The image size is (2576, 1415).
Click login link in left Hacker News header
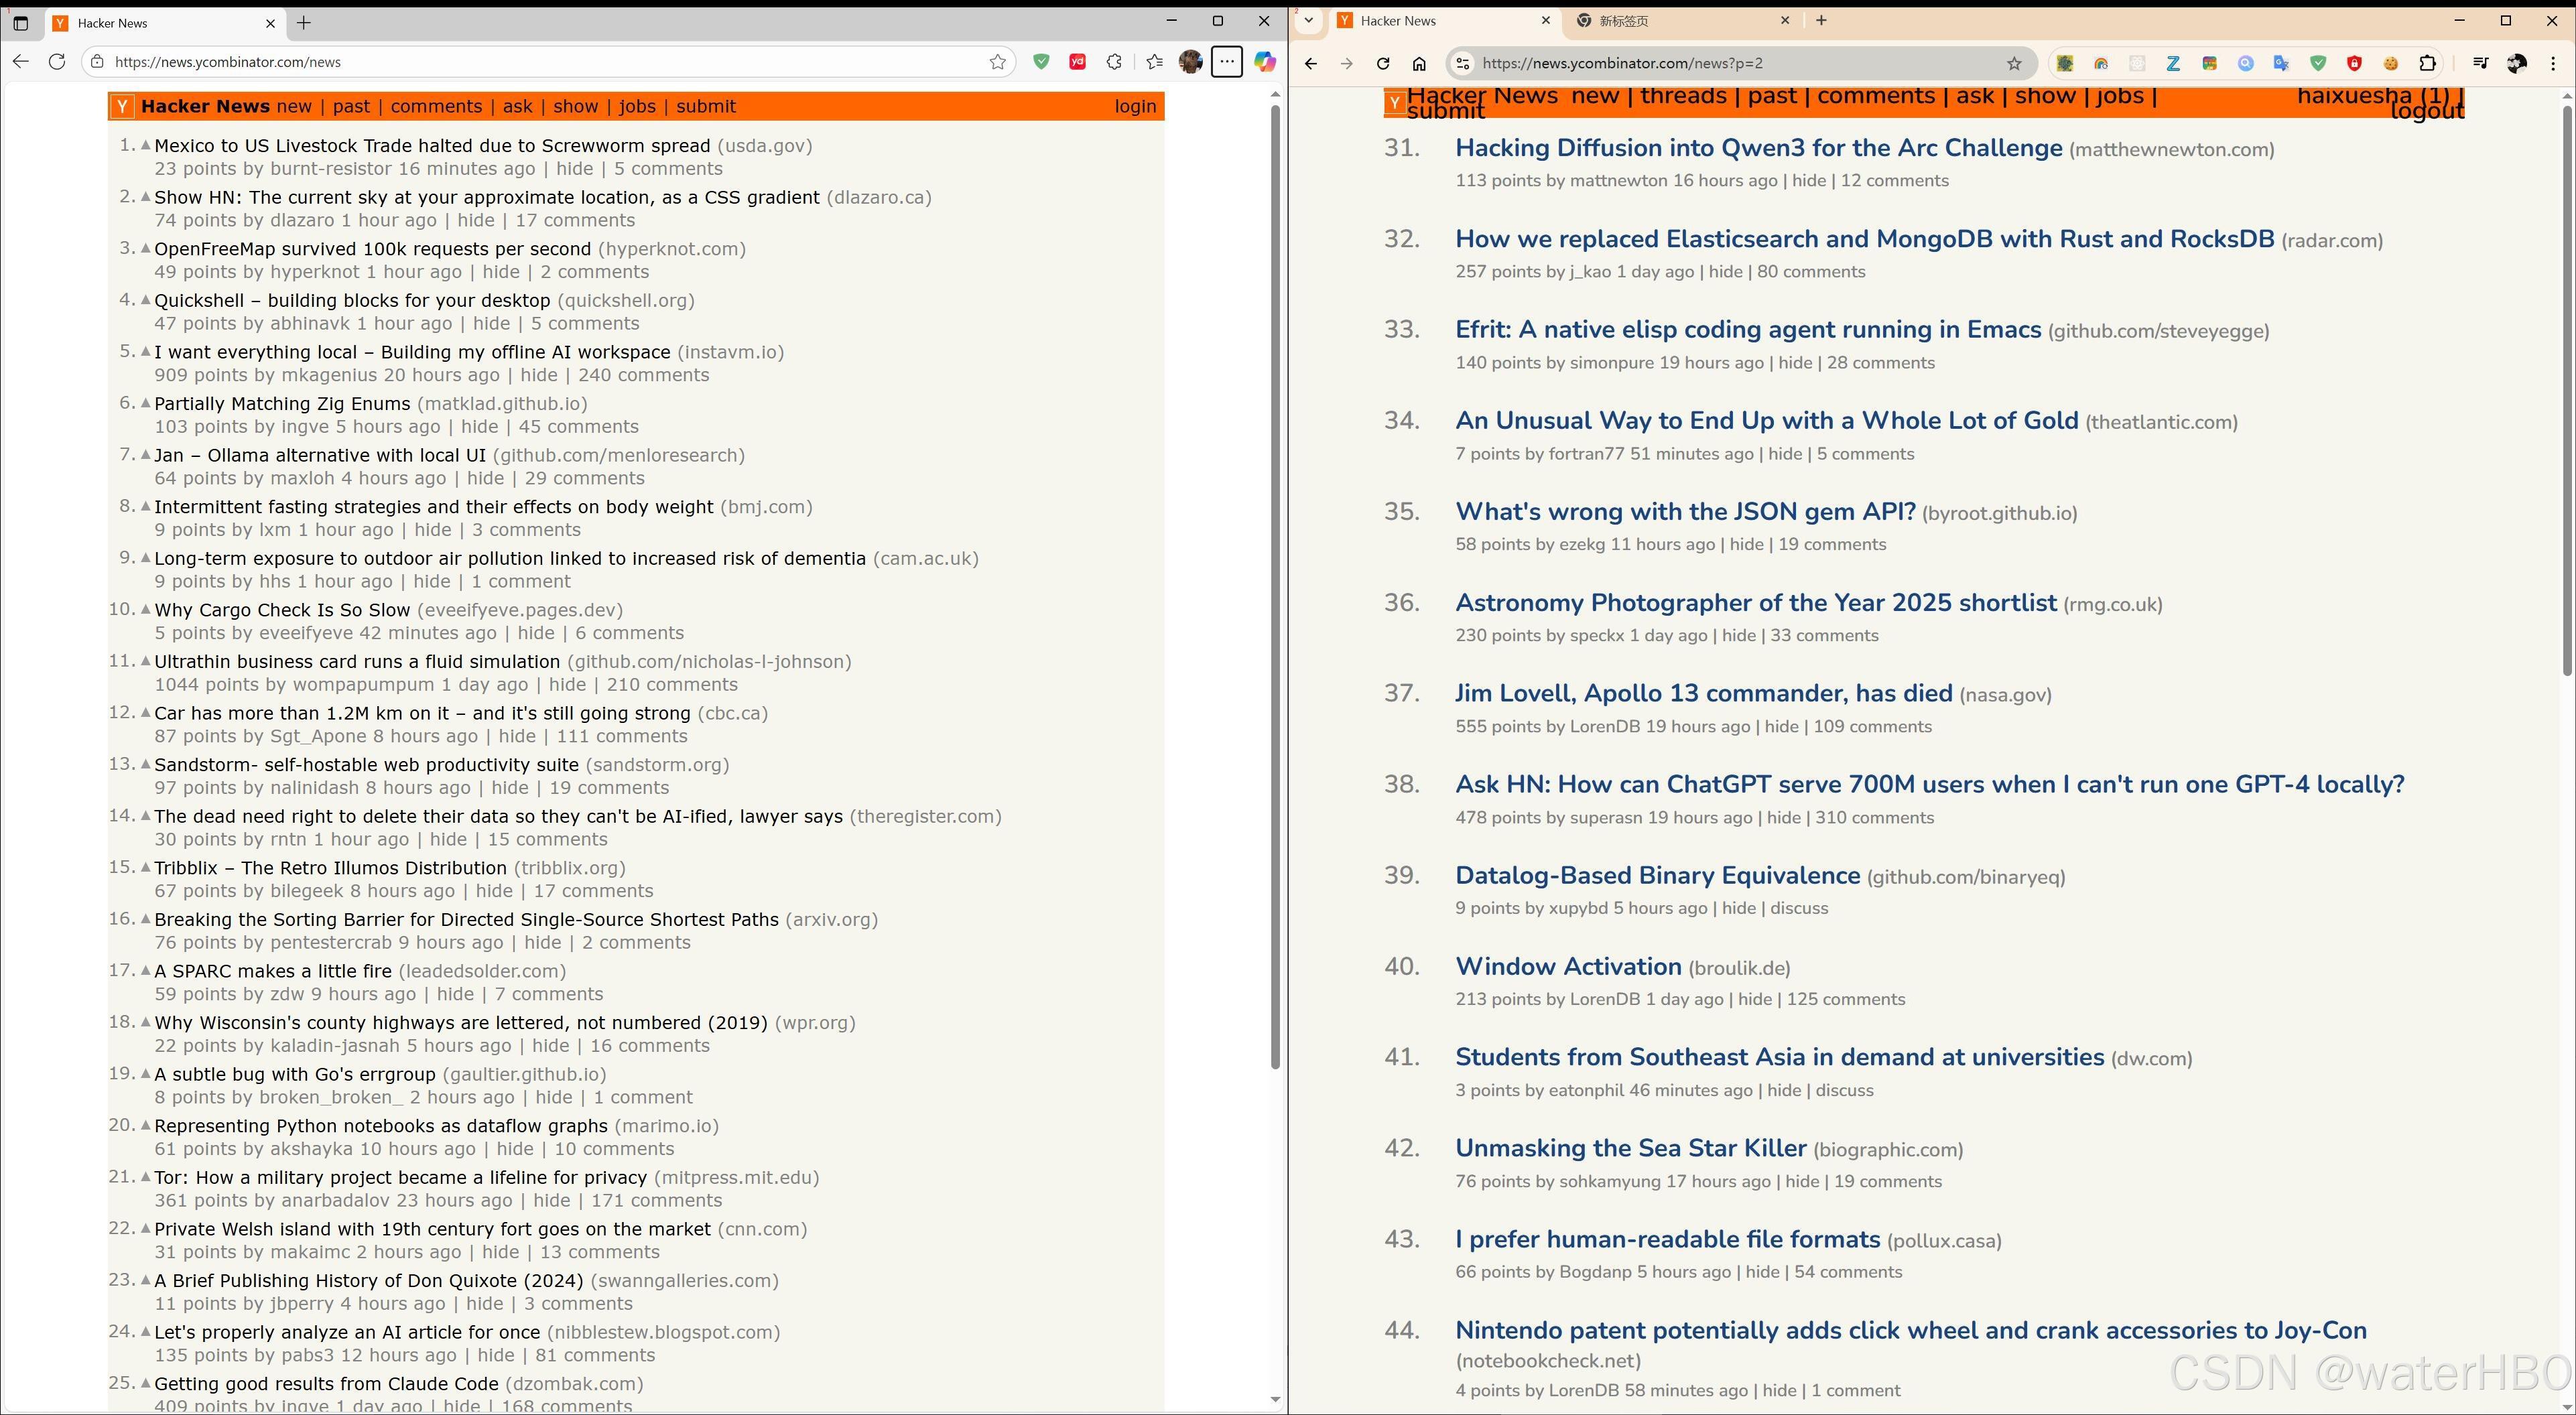pyautogui.click(x=1135, y=106)
